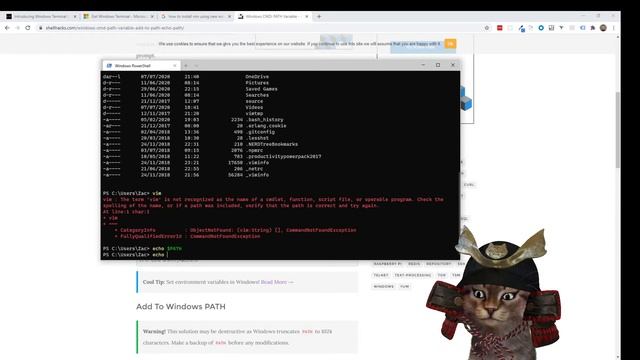Image resolution: width=640 pixels, height=360 pixels.
Task: Open the Chrome profile avatar
Action: [603, 28]
